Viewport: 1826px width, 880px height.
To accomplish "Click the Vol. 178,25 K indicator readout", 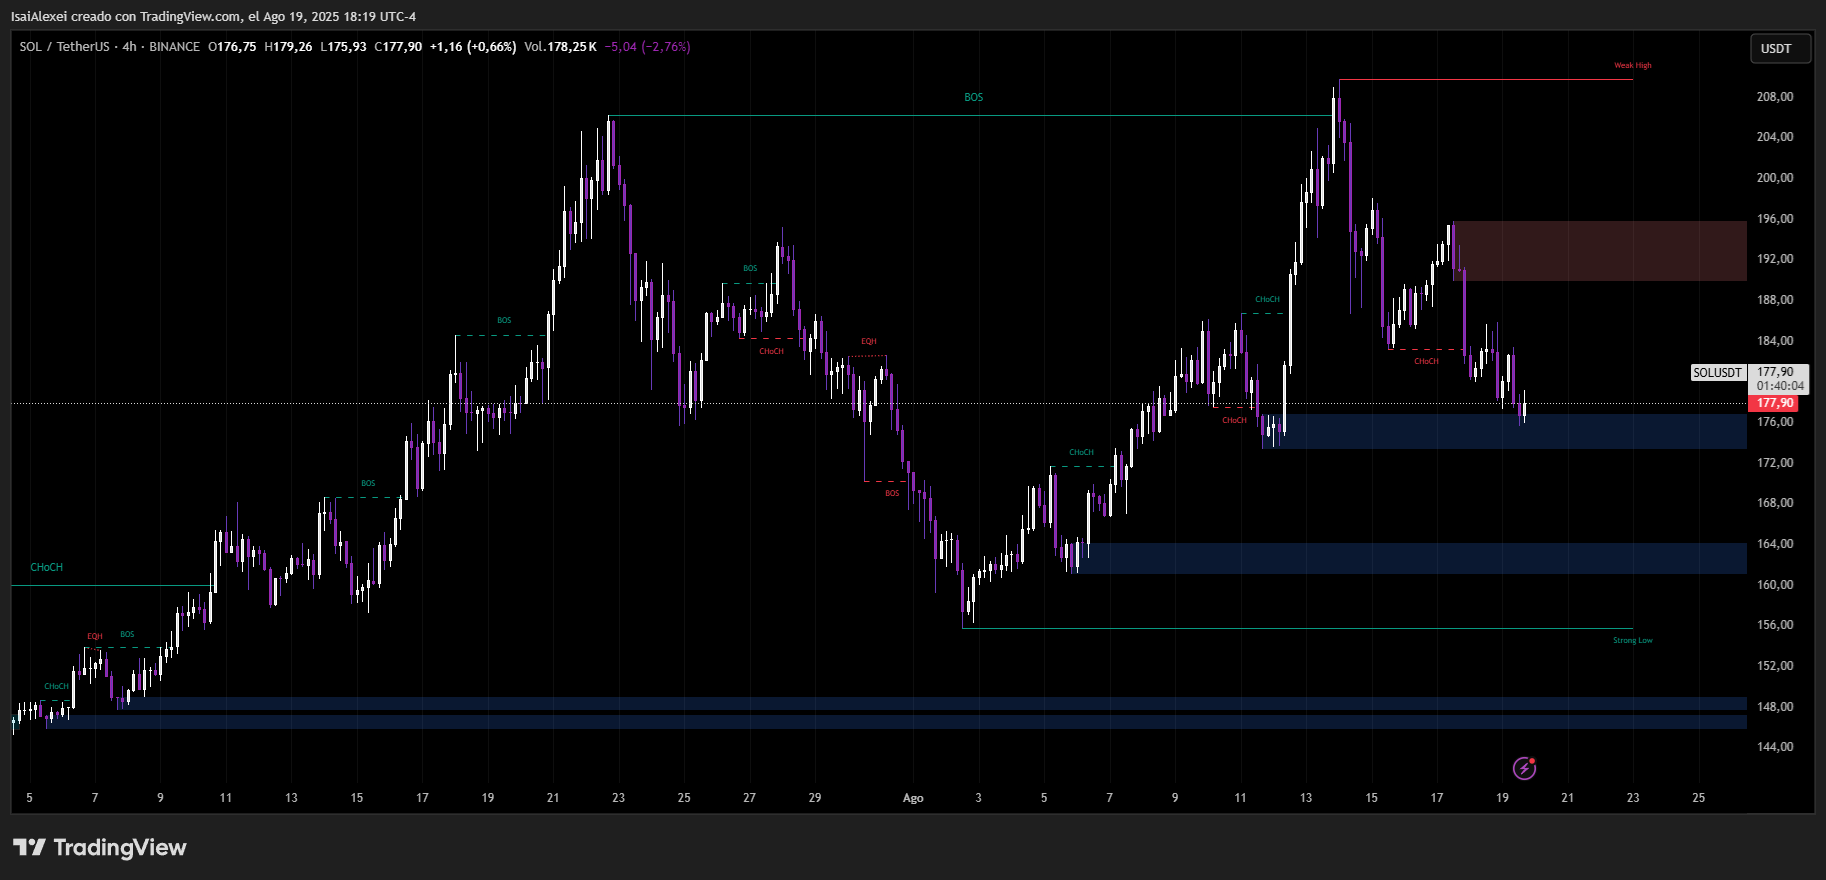I will click(560, 47).
